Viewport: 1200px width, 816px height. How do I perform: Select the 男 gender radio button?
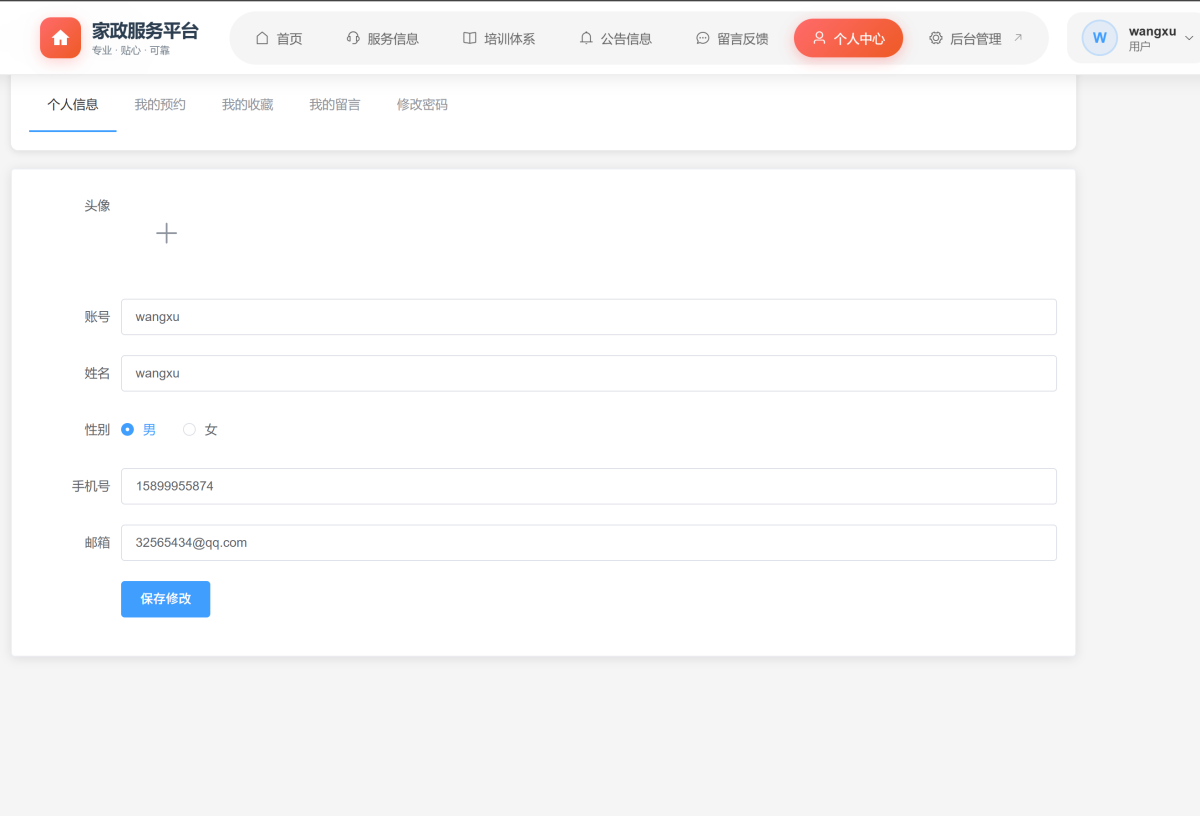128,429
